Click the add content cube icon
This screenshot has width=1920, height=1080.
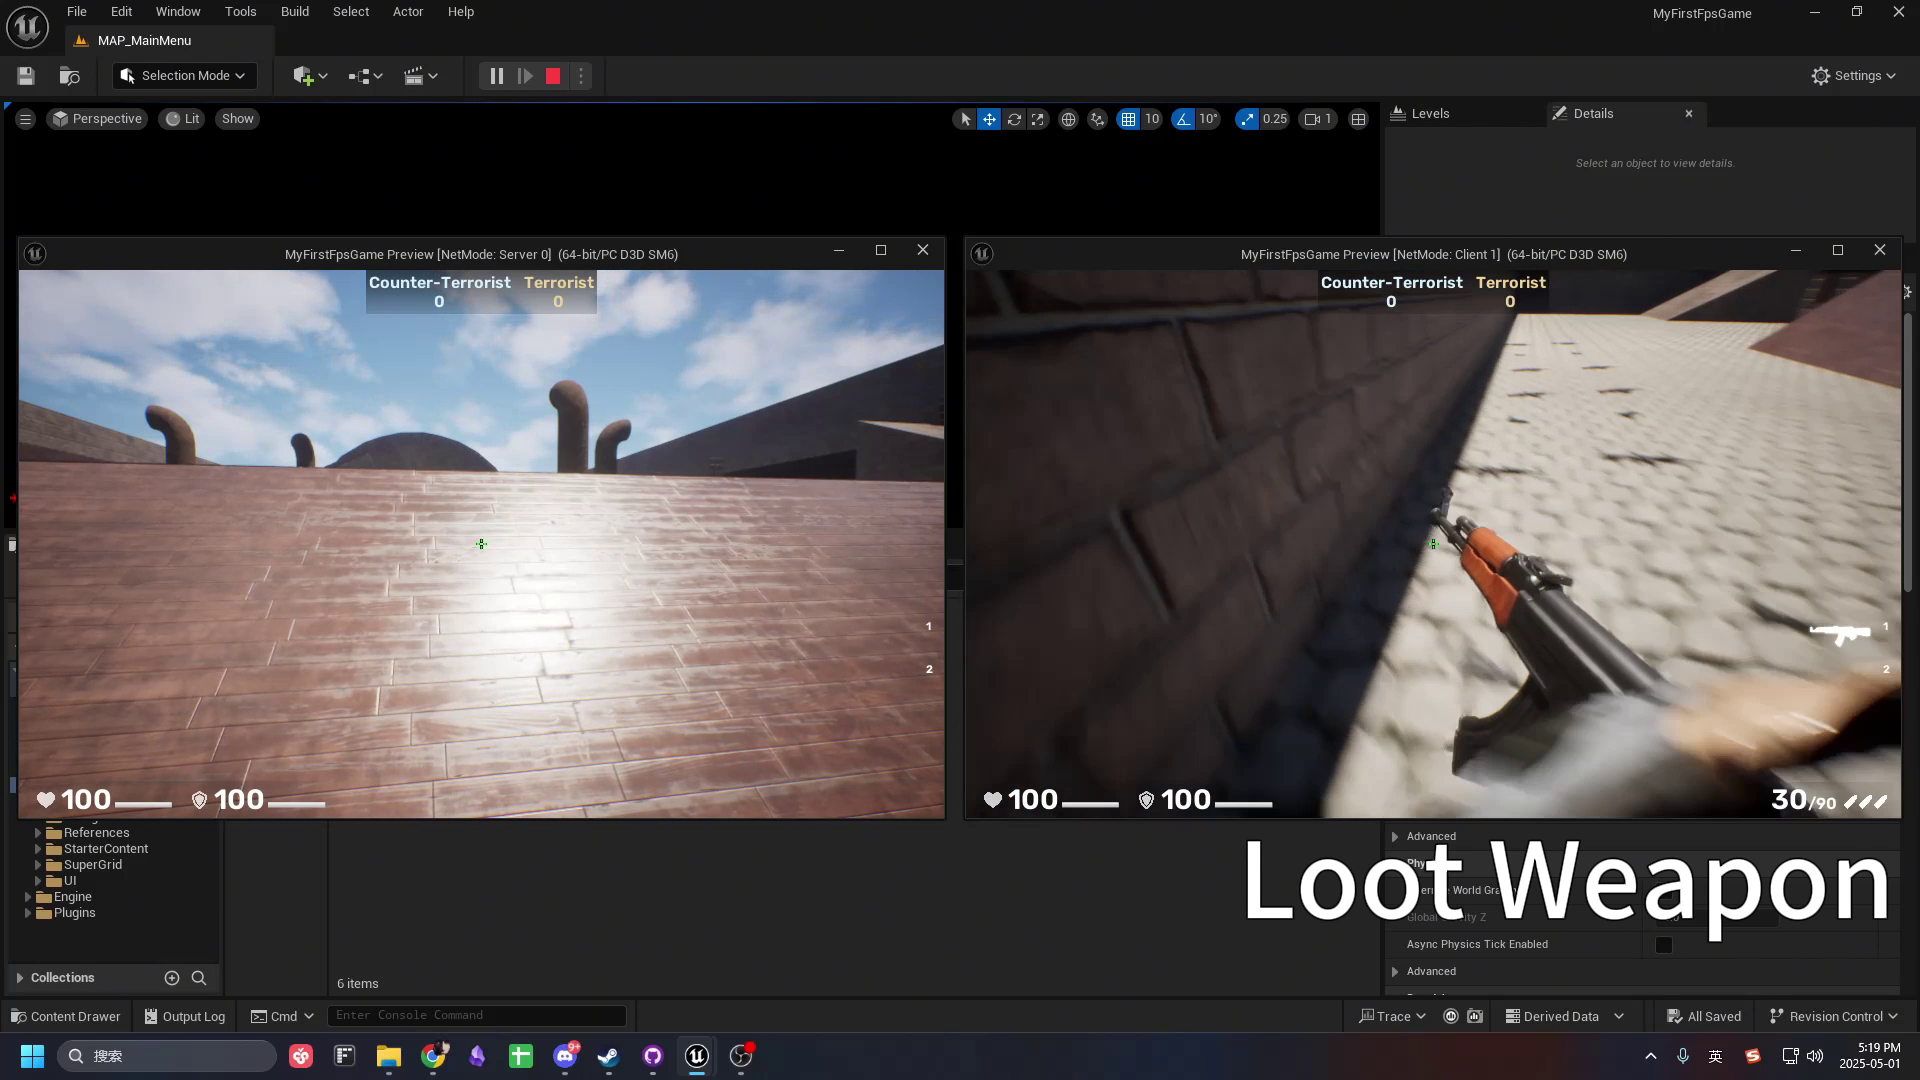(304, 76)
